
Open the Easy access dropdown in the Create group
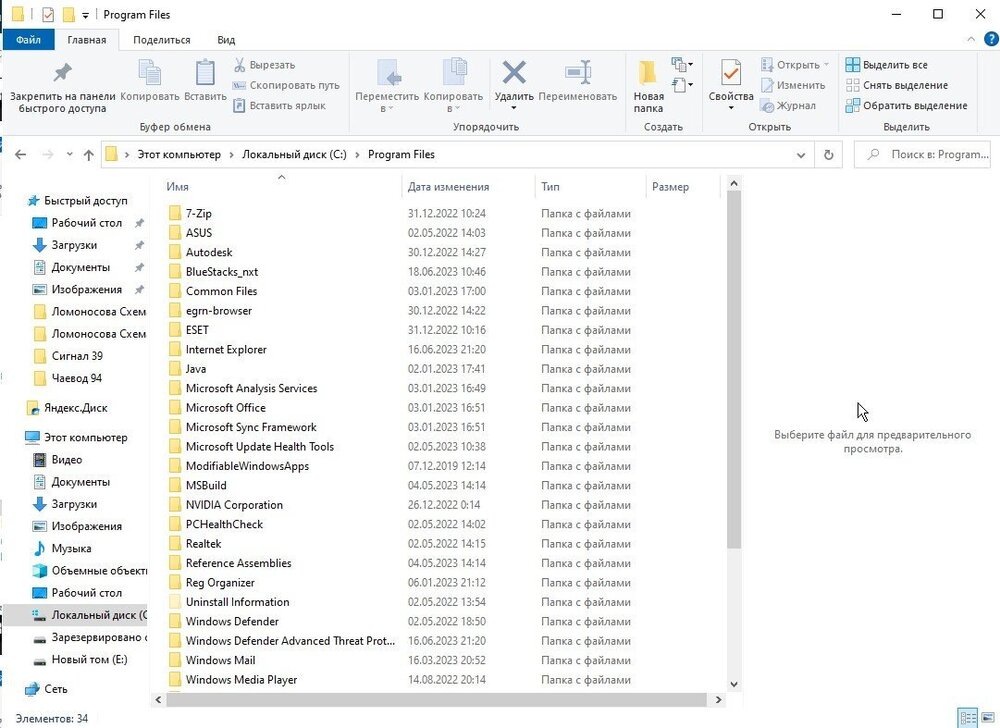682,85
